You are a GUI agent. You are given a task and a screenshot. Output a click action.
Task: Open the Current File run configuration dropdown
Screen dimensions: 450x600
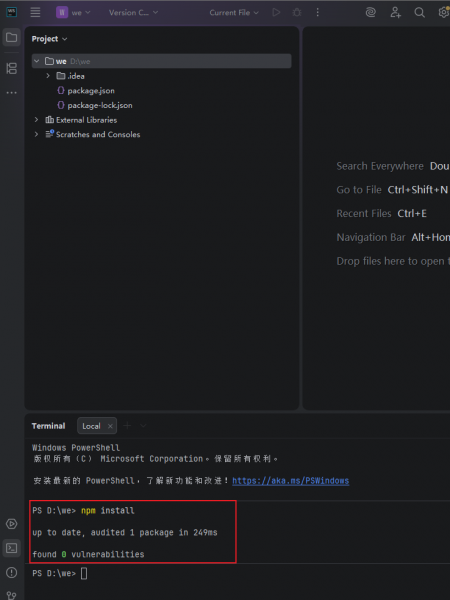coord(234,12)
